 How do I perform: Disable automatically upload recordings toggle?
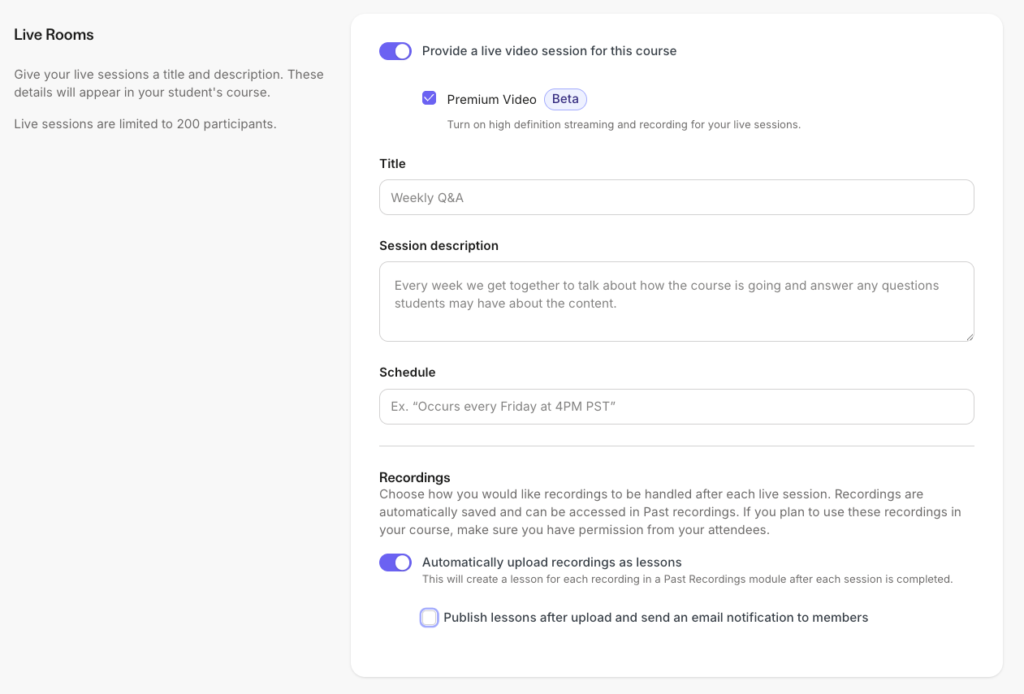395,562
